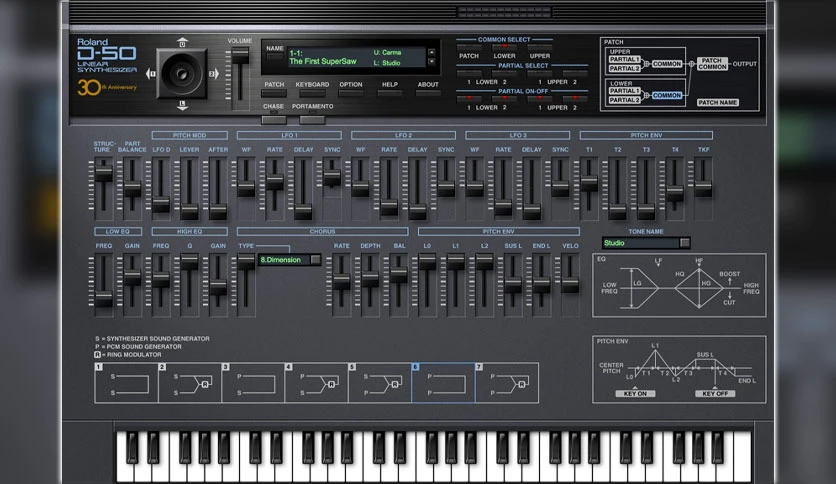This screenshot has height=484, width=836.
Task: Click the Structure slider
Action: point(103,174)
